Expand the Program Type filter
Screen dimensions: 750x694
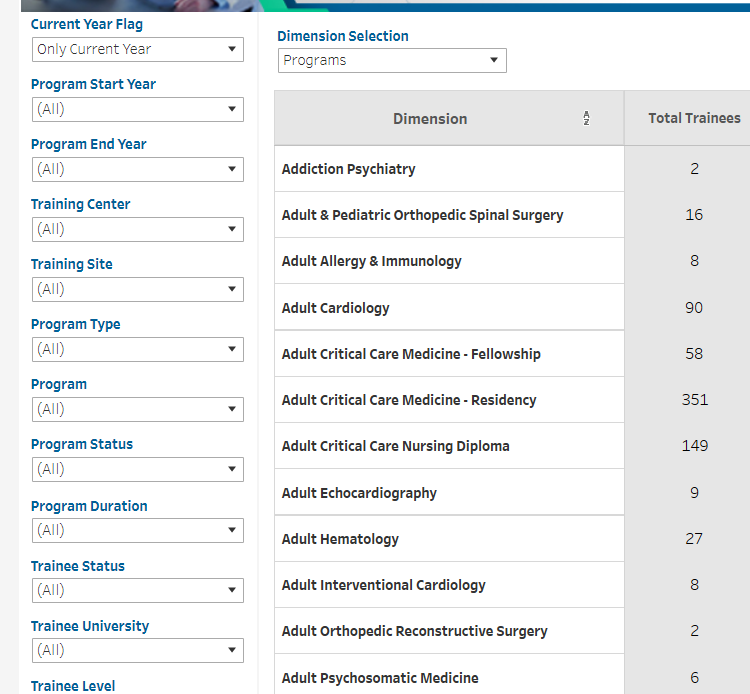[137, 349]
